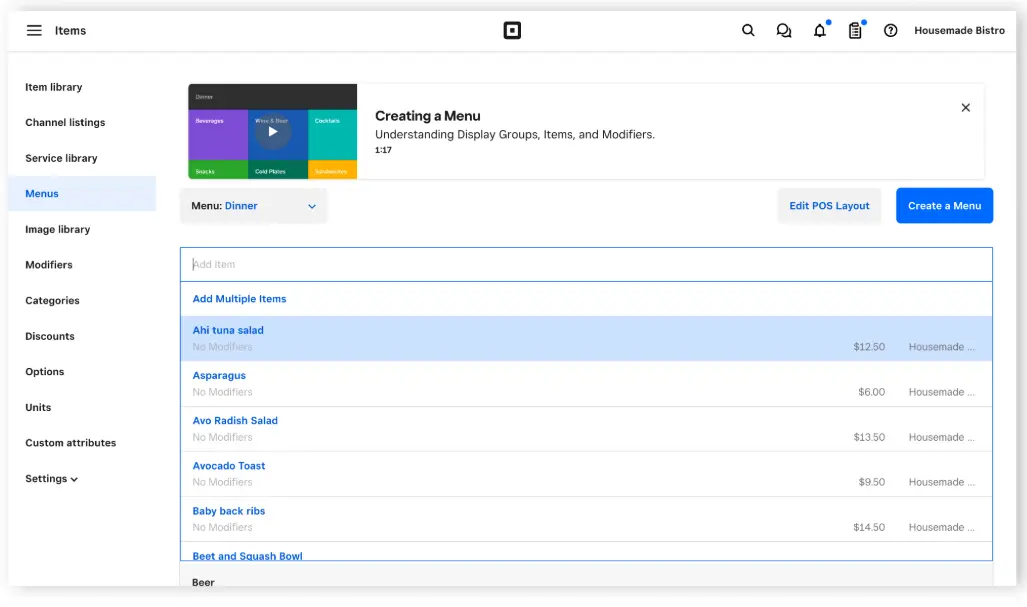Go to Categories
Image resolution: width=1027 pixels, height=607 pixels.
(52, 301)
